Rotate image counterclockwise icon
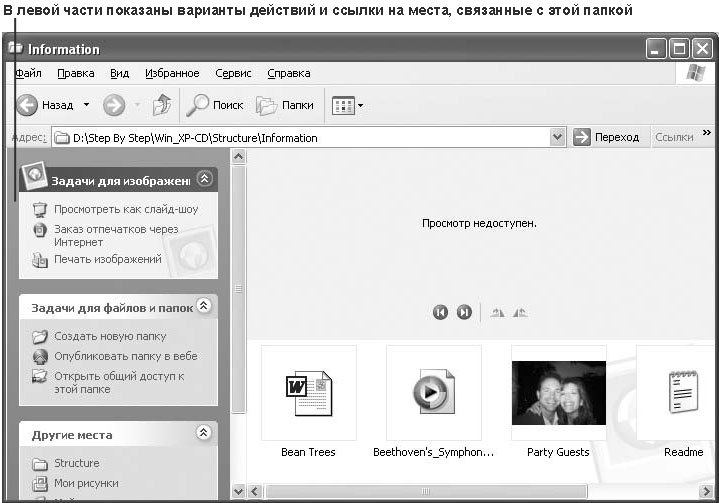Viewport: 719px width, 503px height. 520,313
